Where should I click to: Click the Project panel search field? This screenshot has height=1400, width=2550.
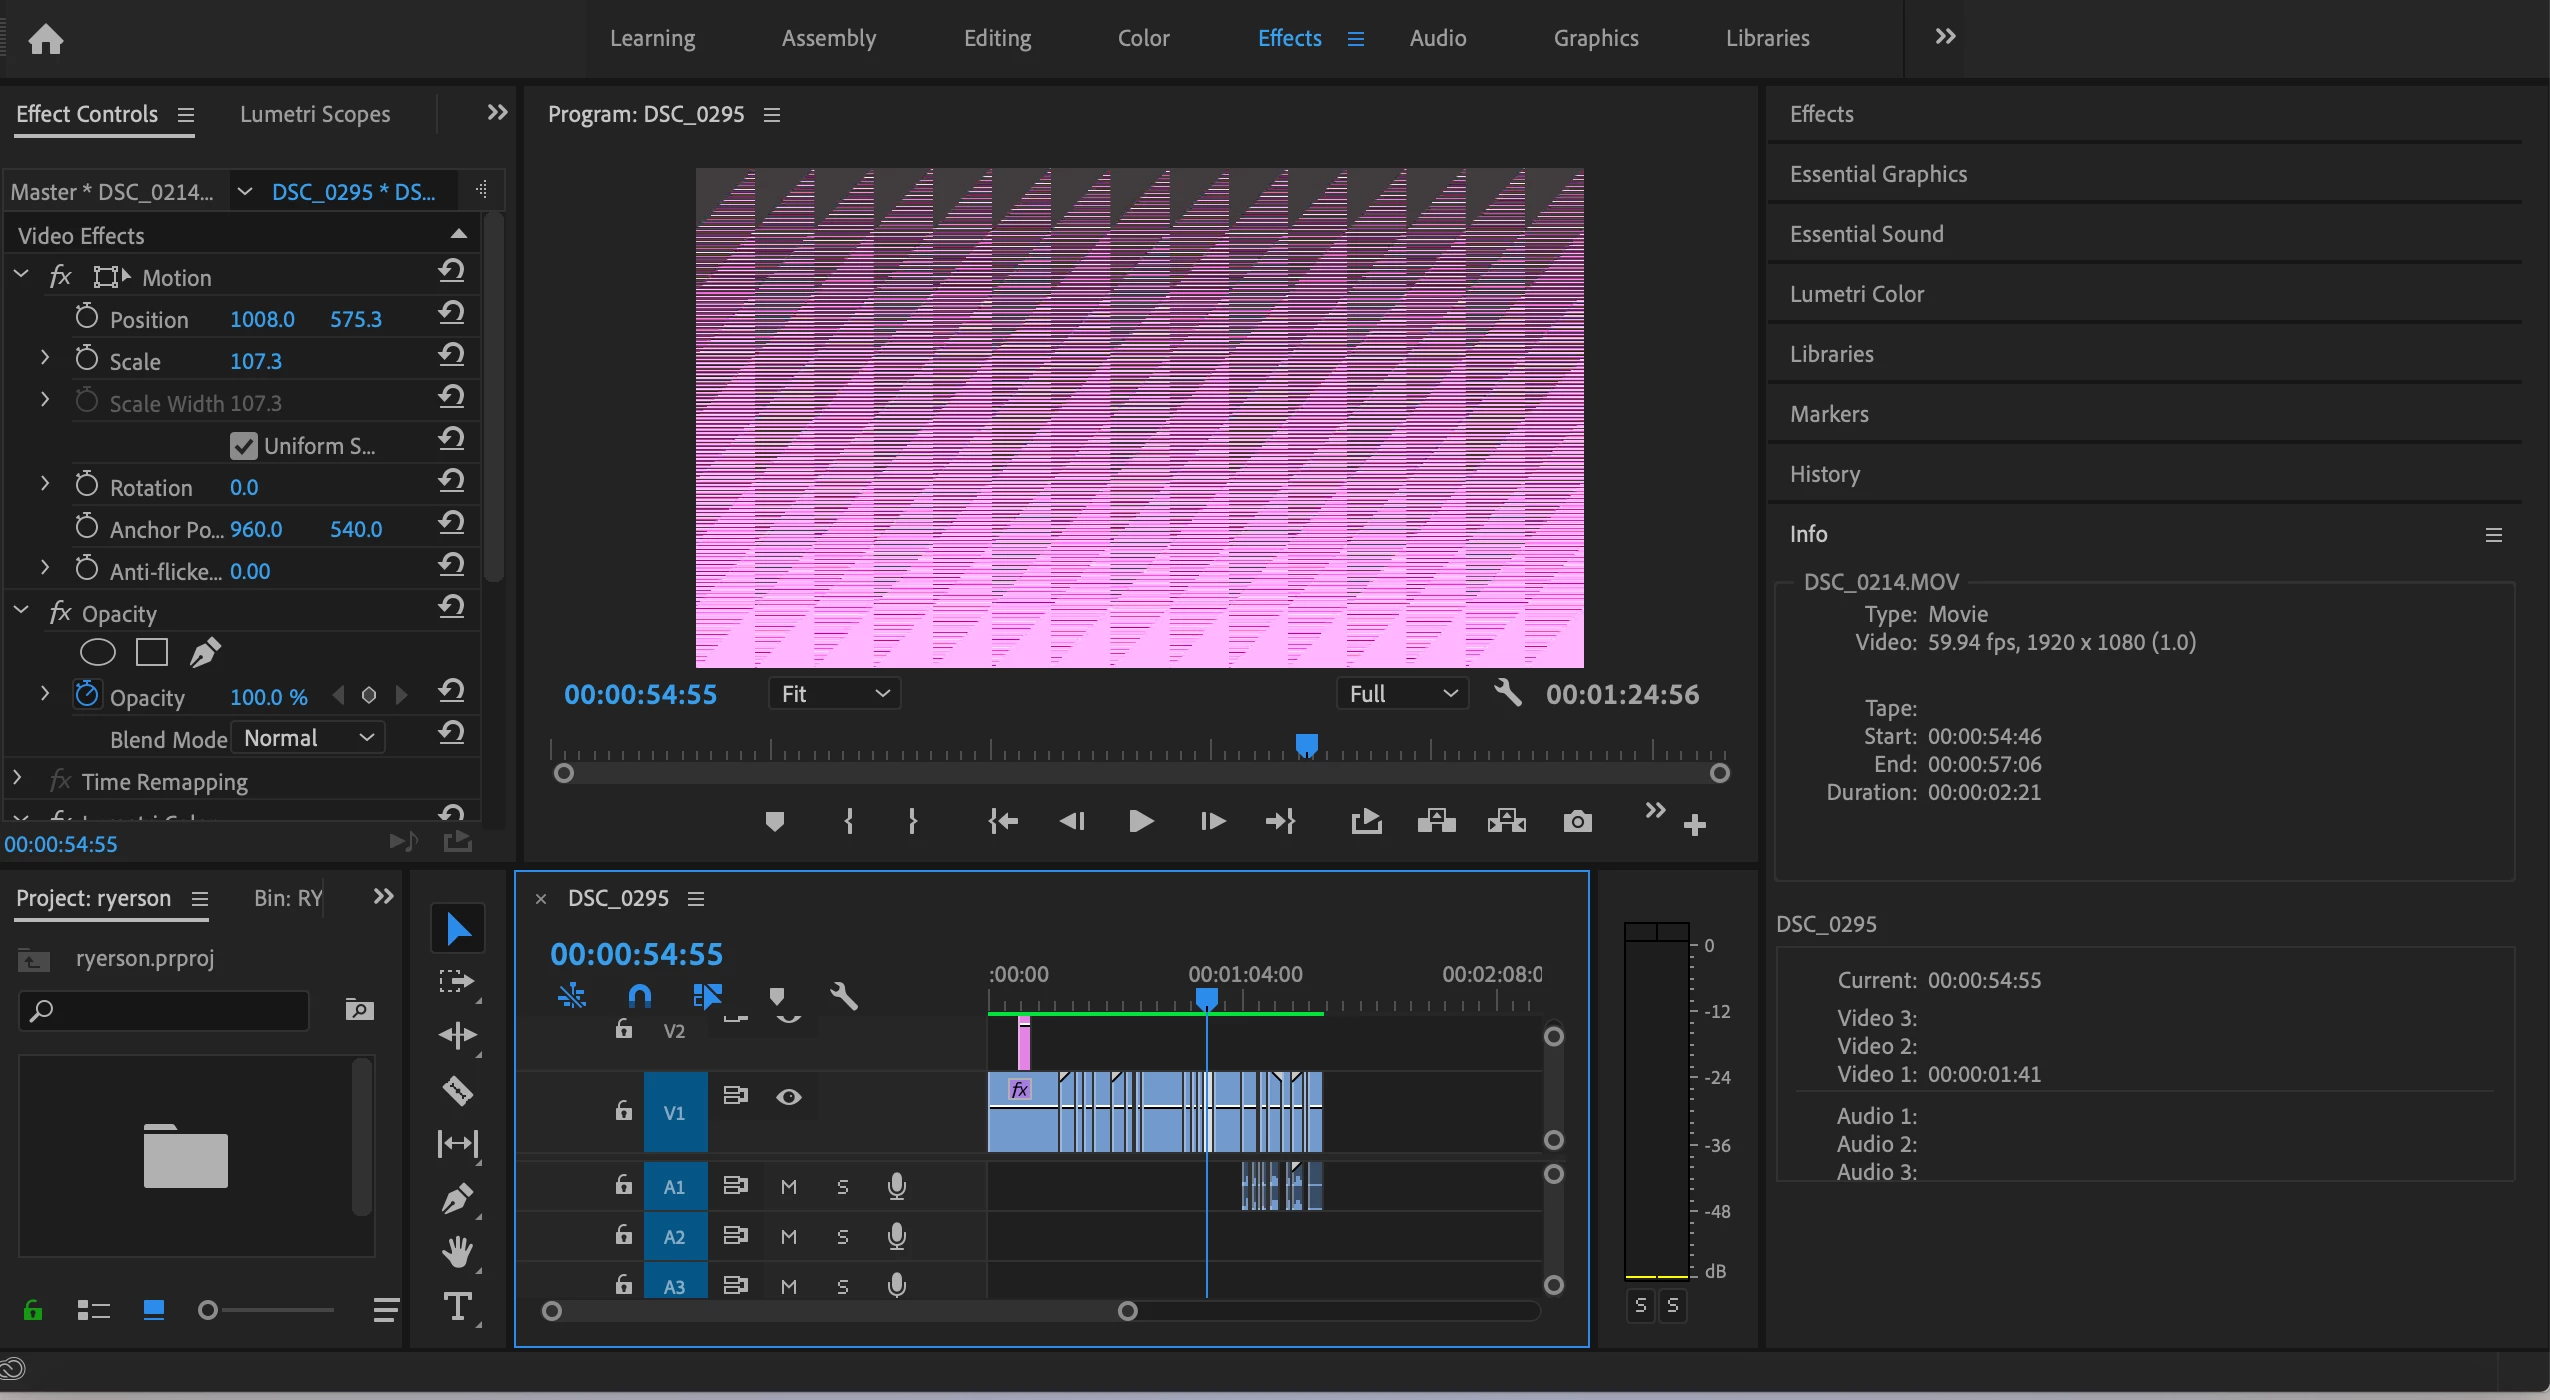point(175,1011)
